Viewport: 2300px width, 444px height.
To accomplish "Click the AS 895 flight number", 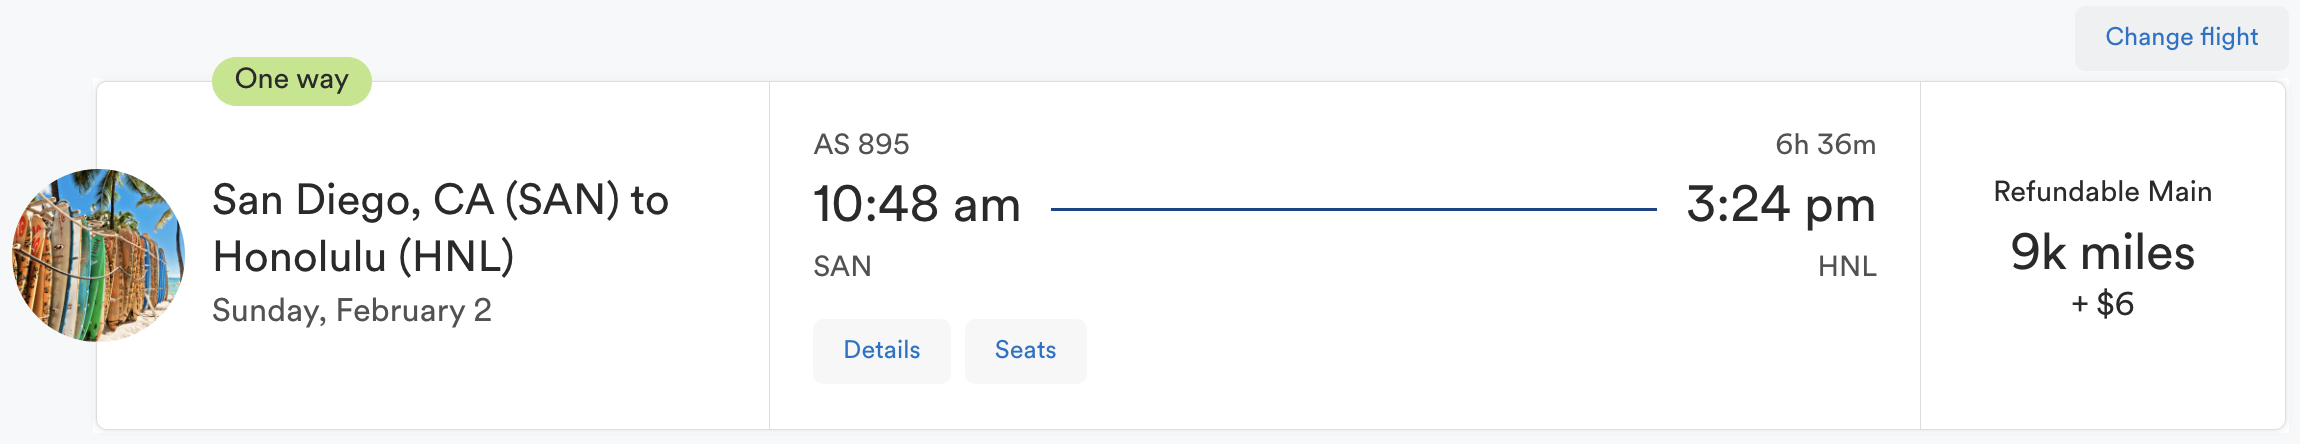I will pyautogui.click(x=861, y=145).
